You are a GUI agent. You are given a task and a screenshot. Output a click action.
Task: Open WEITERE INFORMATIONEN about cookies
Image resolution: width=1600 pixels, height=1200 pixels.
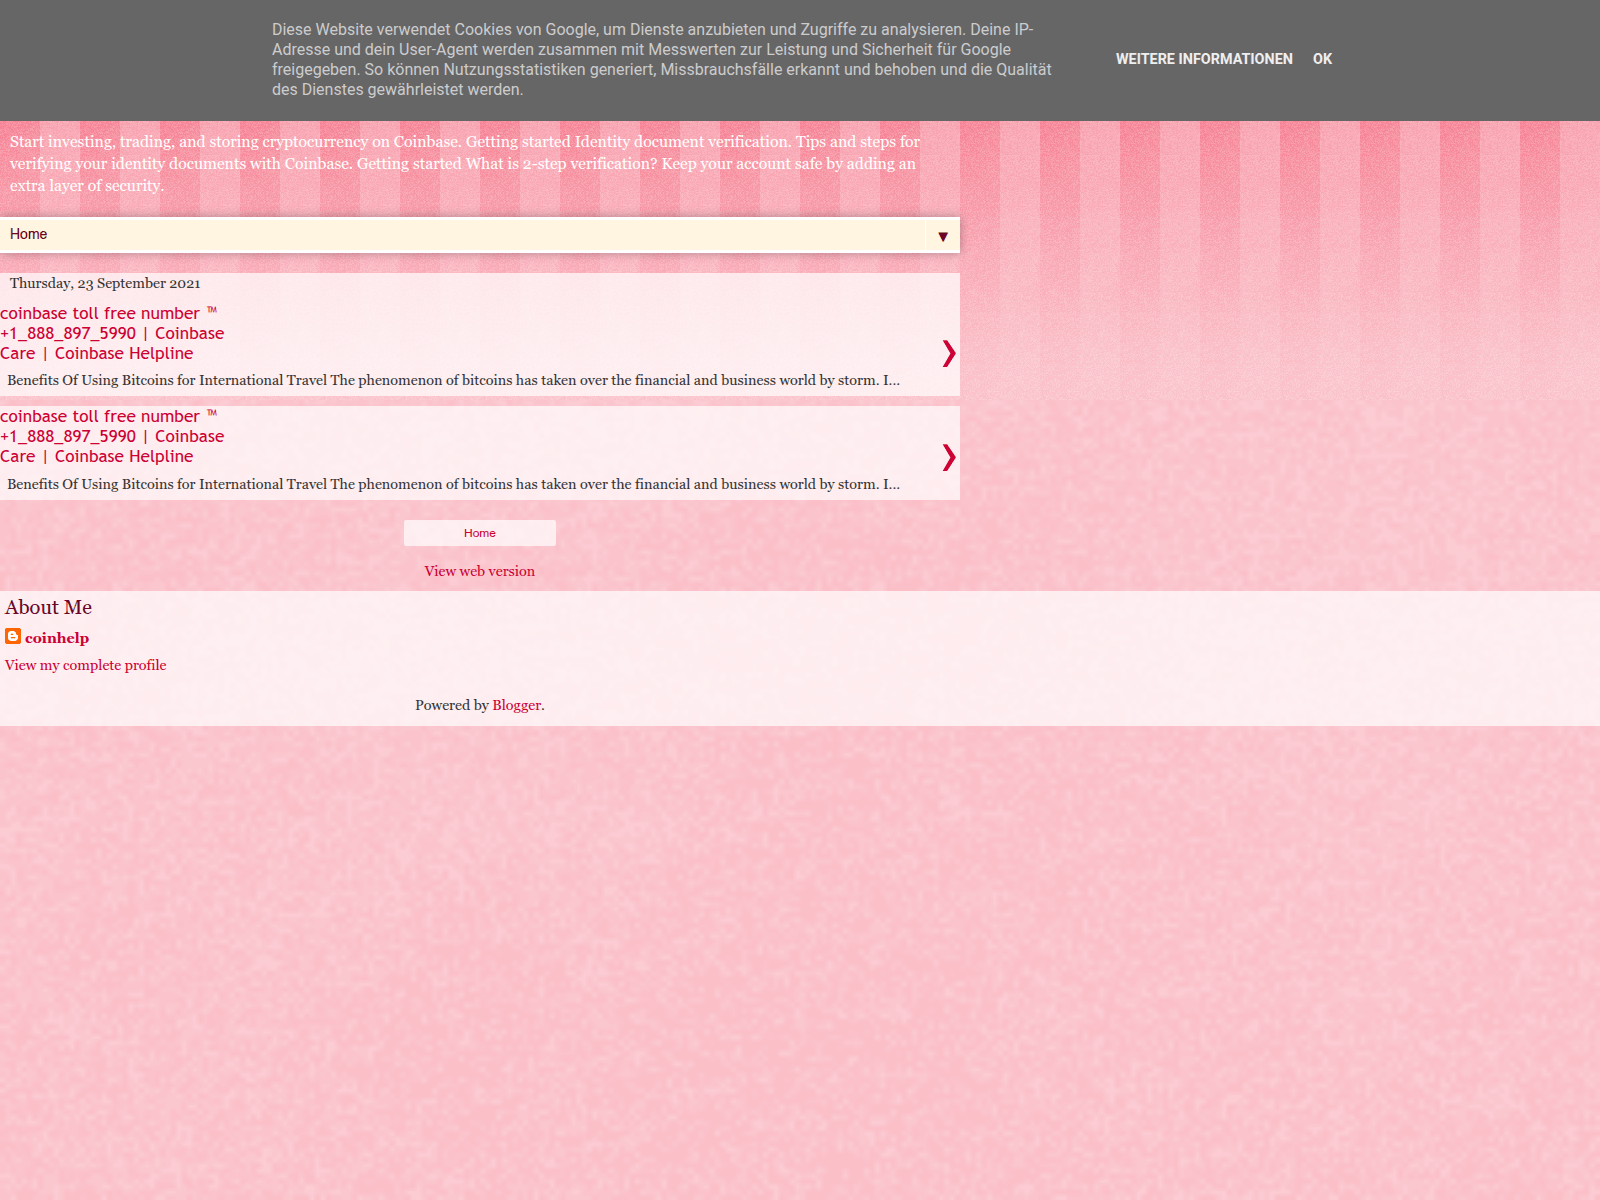point(1204,59)
